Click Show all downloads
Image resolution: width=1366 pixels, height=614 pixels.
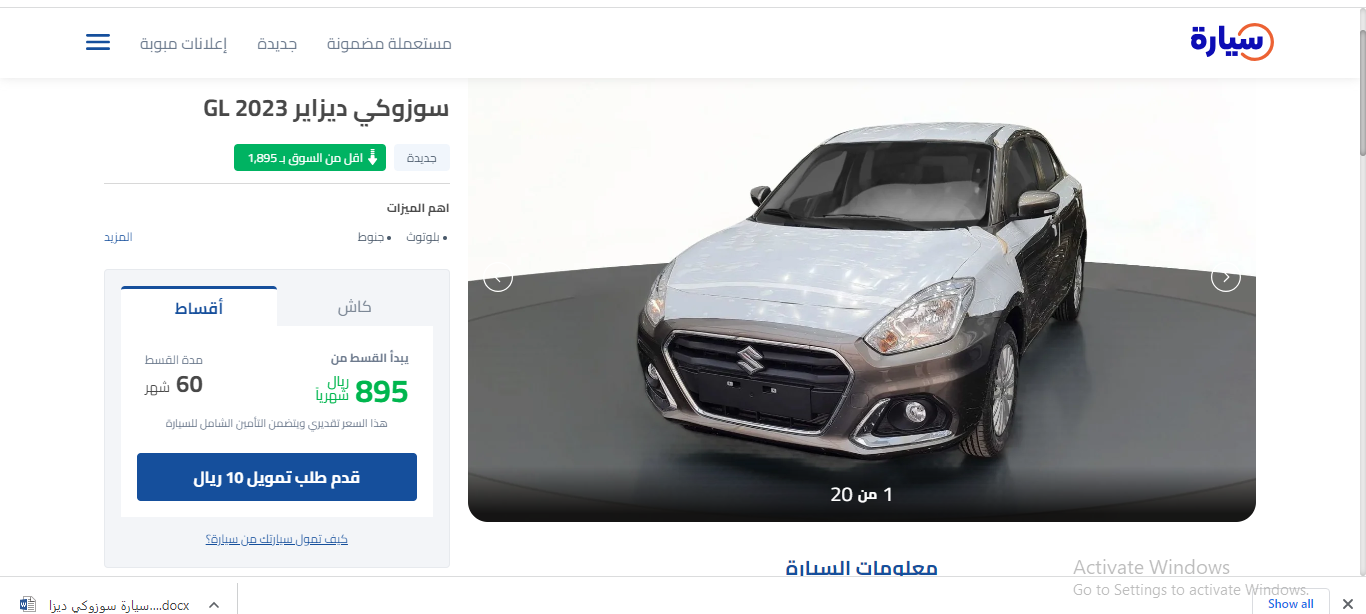point(1291,603)
